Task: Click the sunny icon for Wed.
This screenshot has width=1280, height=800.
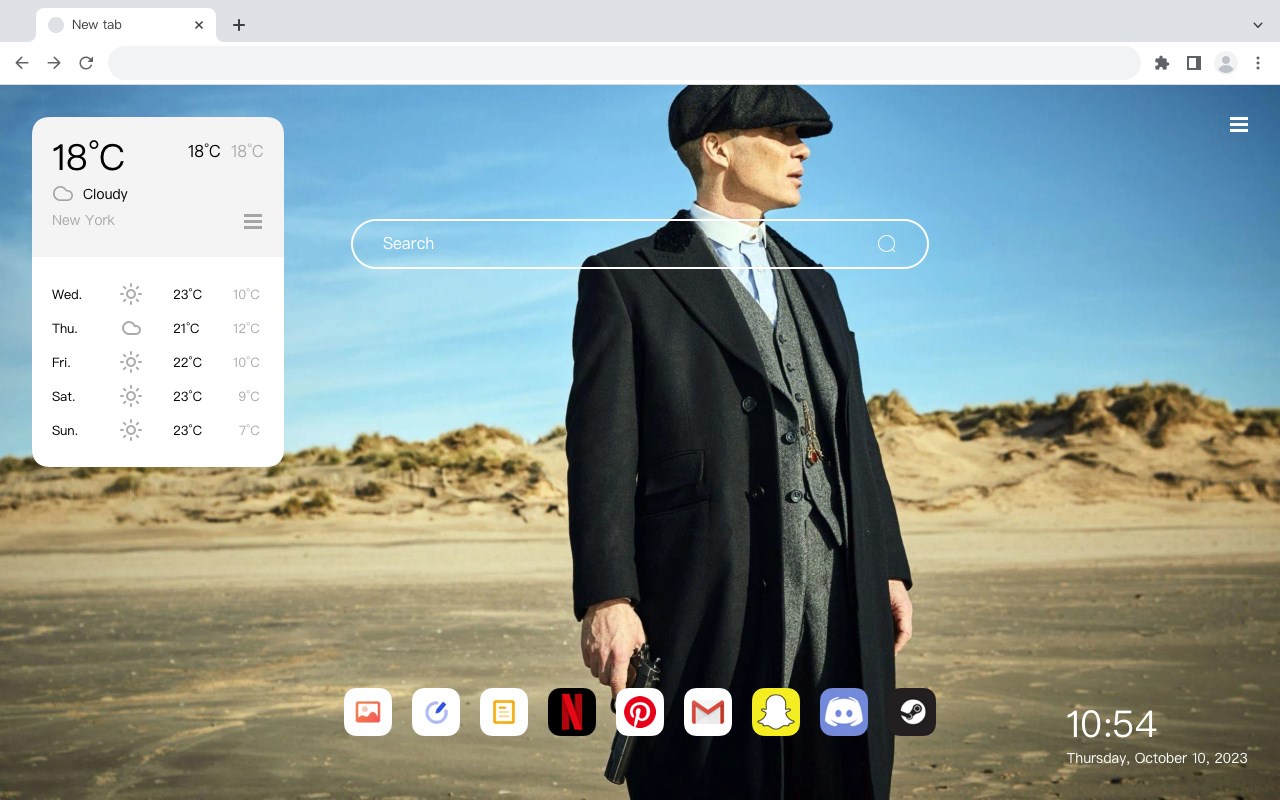Action: click(x=131, y=294)
